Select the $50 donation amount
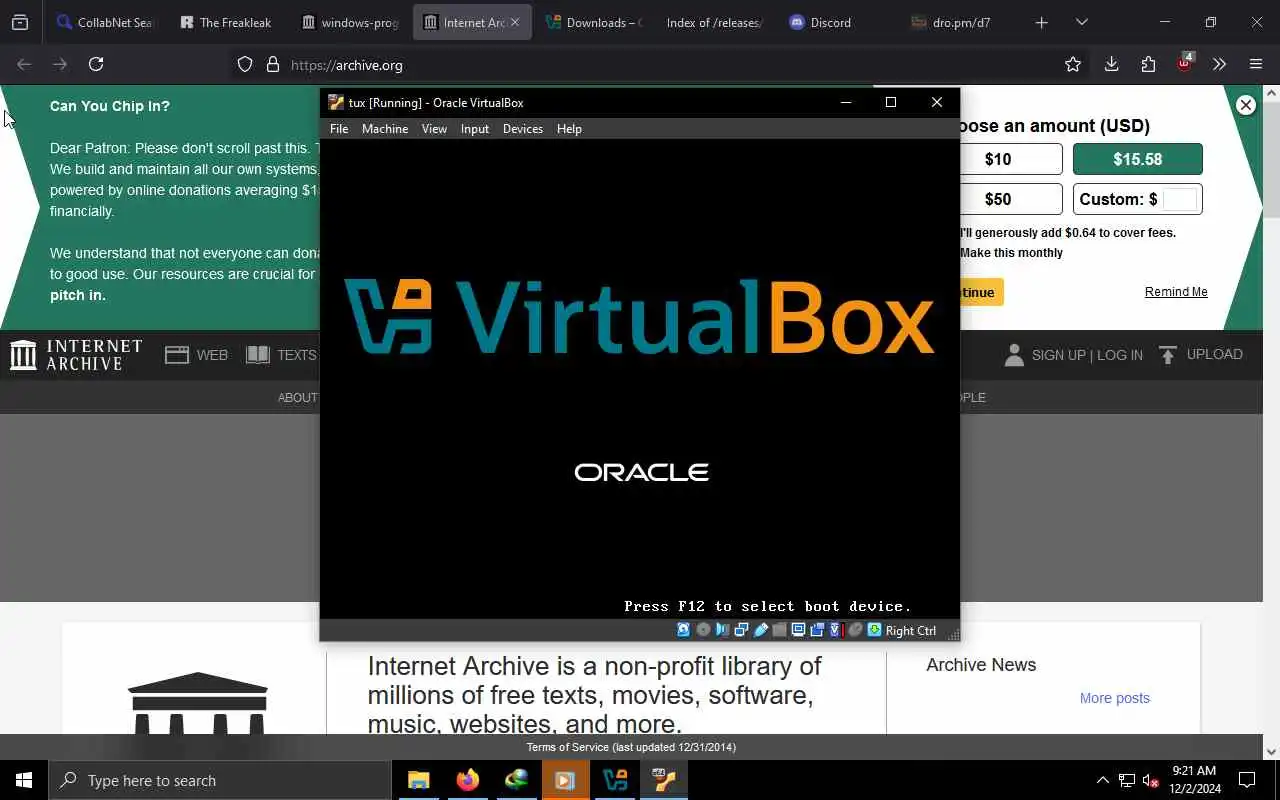Screen dimensions: 1280x800 (1009, 199)
